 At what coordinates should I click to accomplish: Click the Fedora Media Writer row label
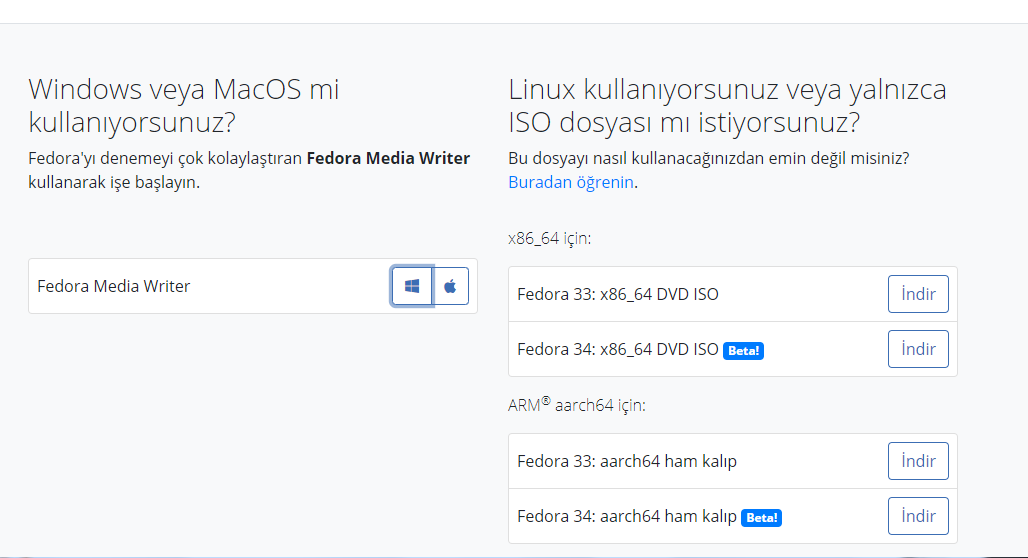(x=113, y=286)
